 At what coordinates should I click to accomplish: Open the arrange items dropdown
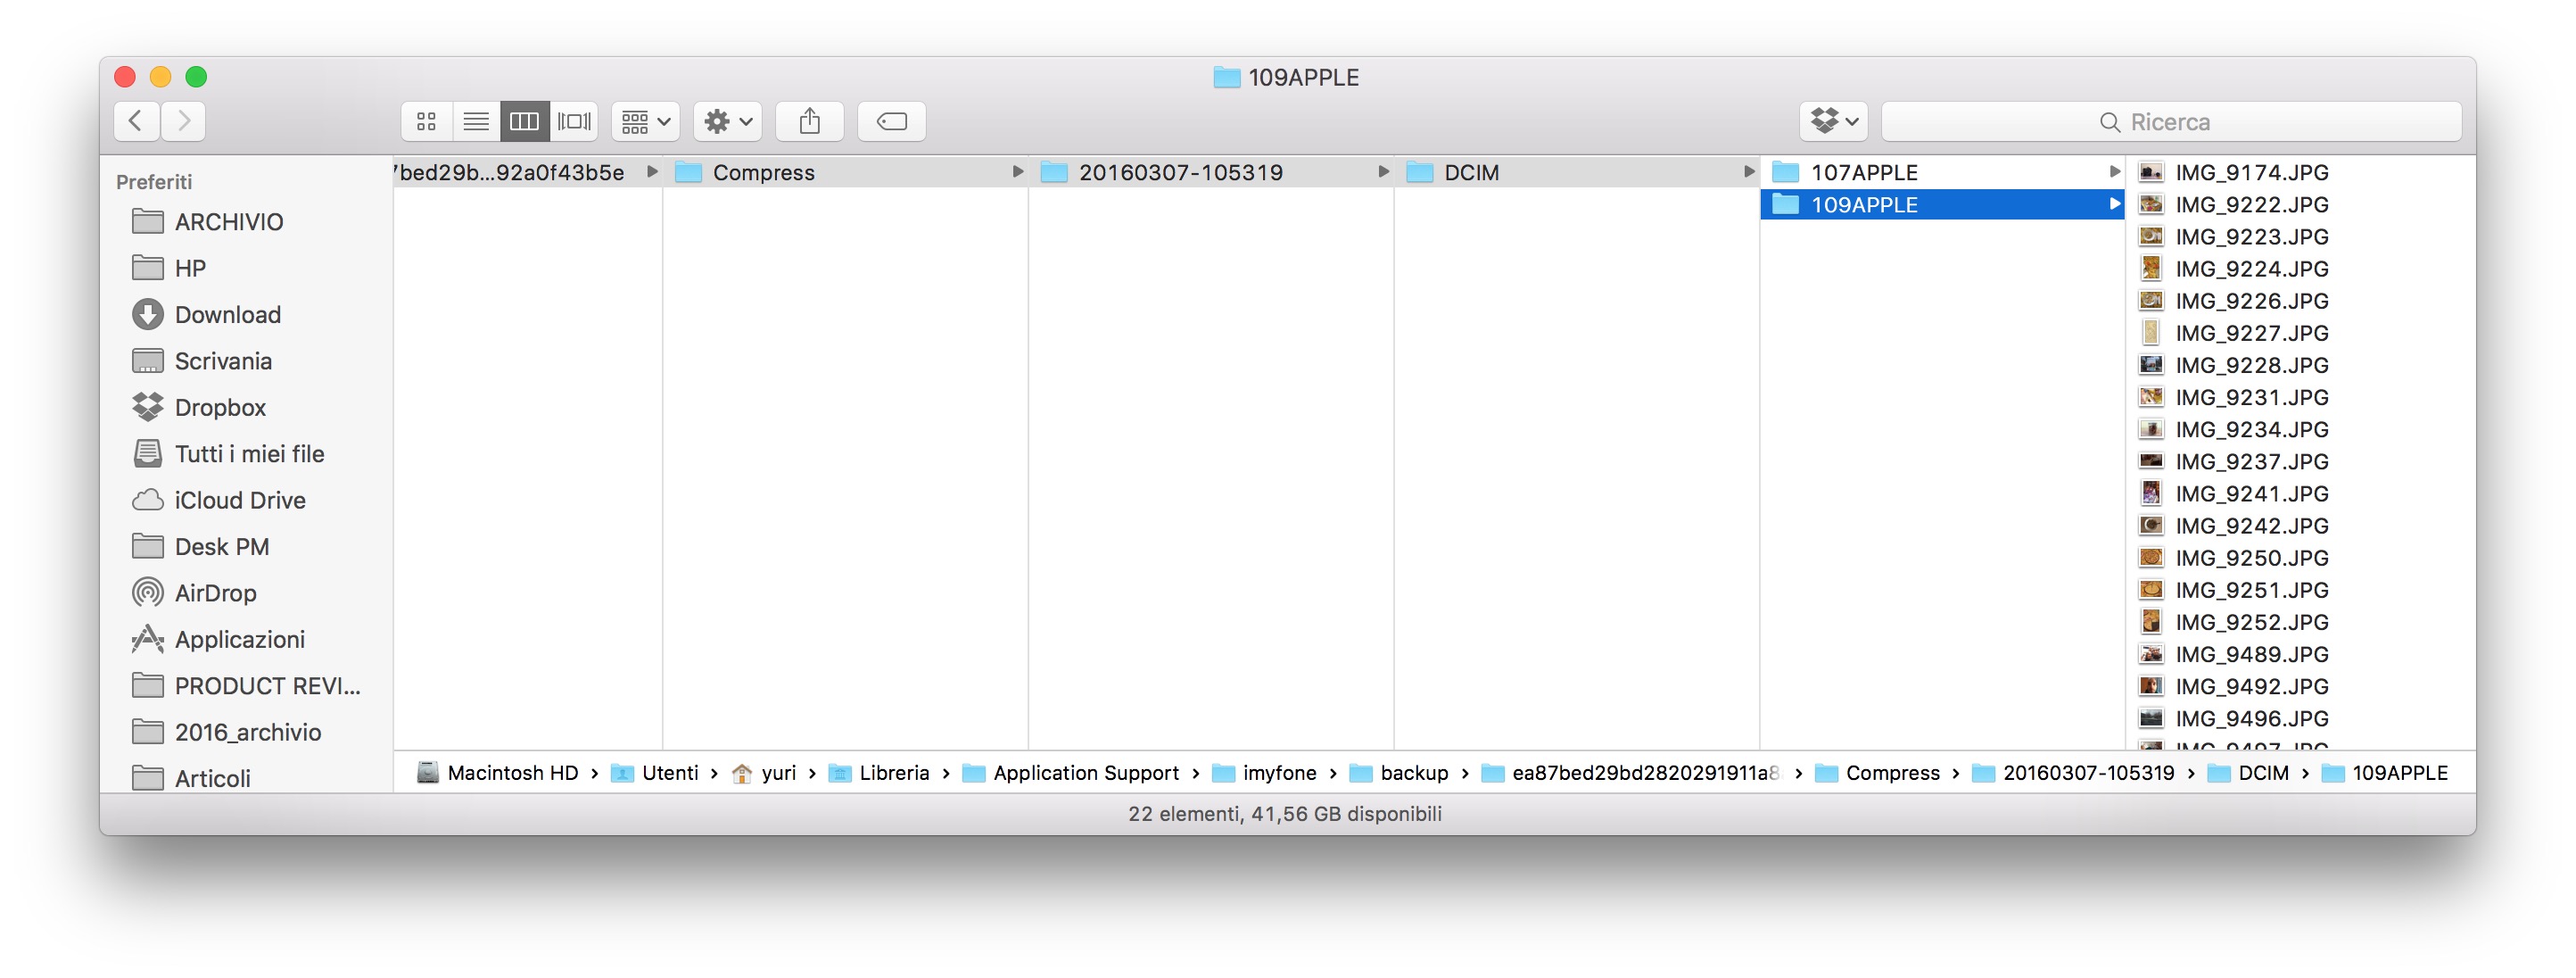tap(646, 121)
